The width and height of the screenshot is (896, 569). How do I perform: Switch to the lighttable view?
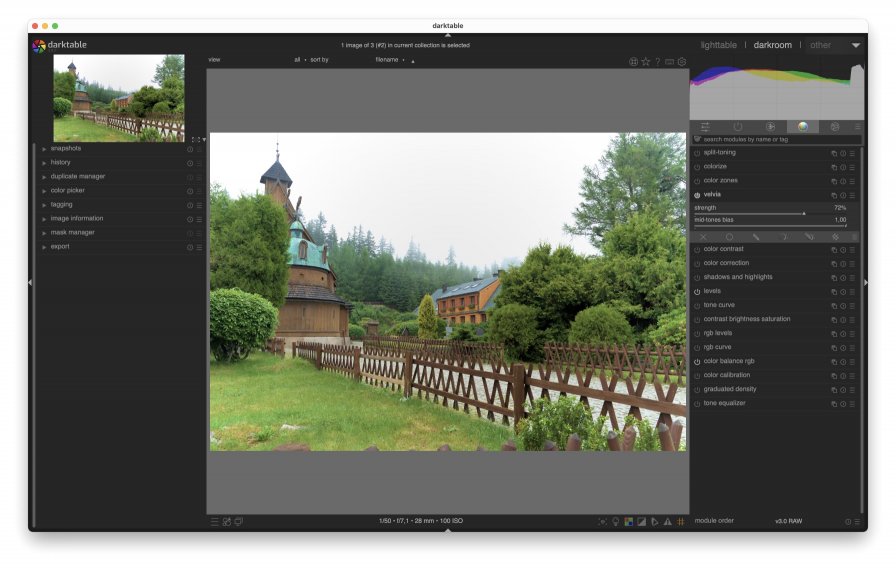(718, 45)
